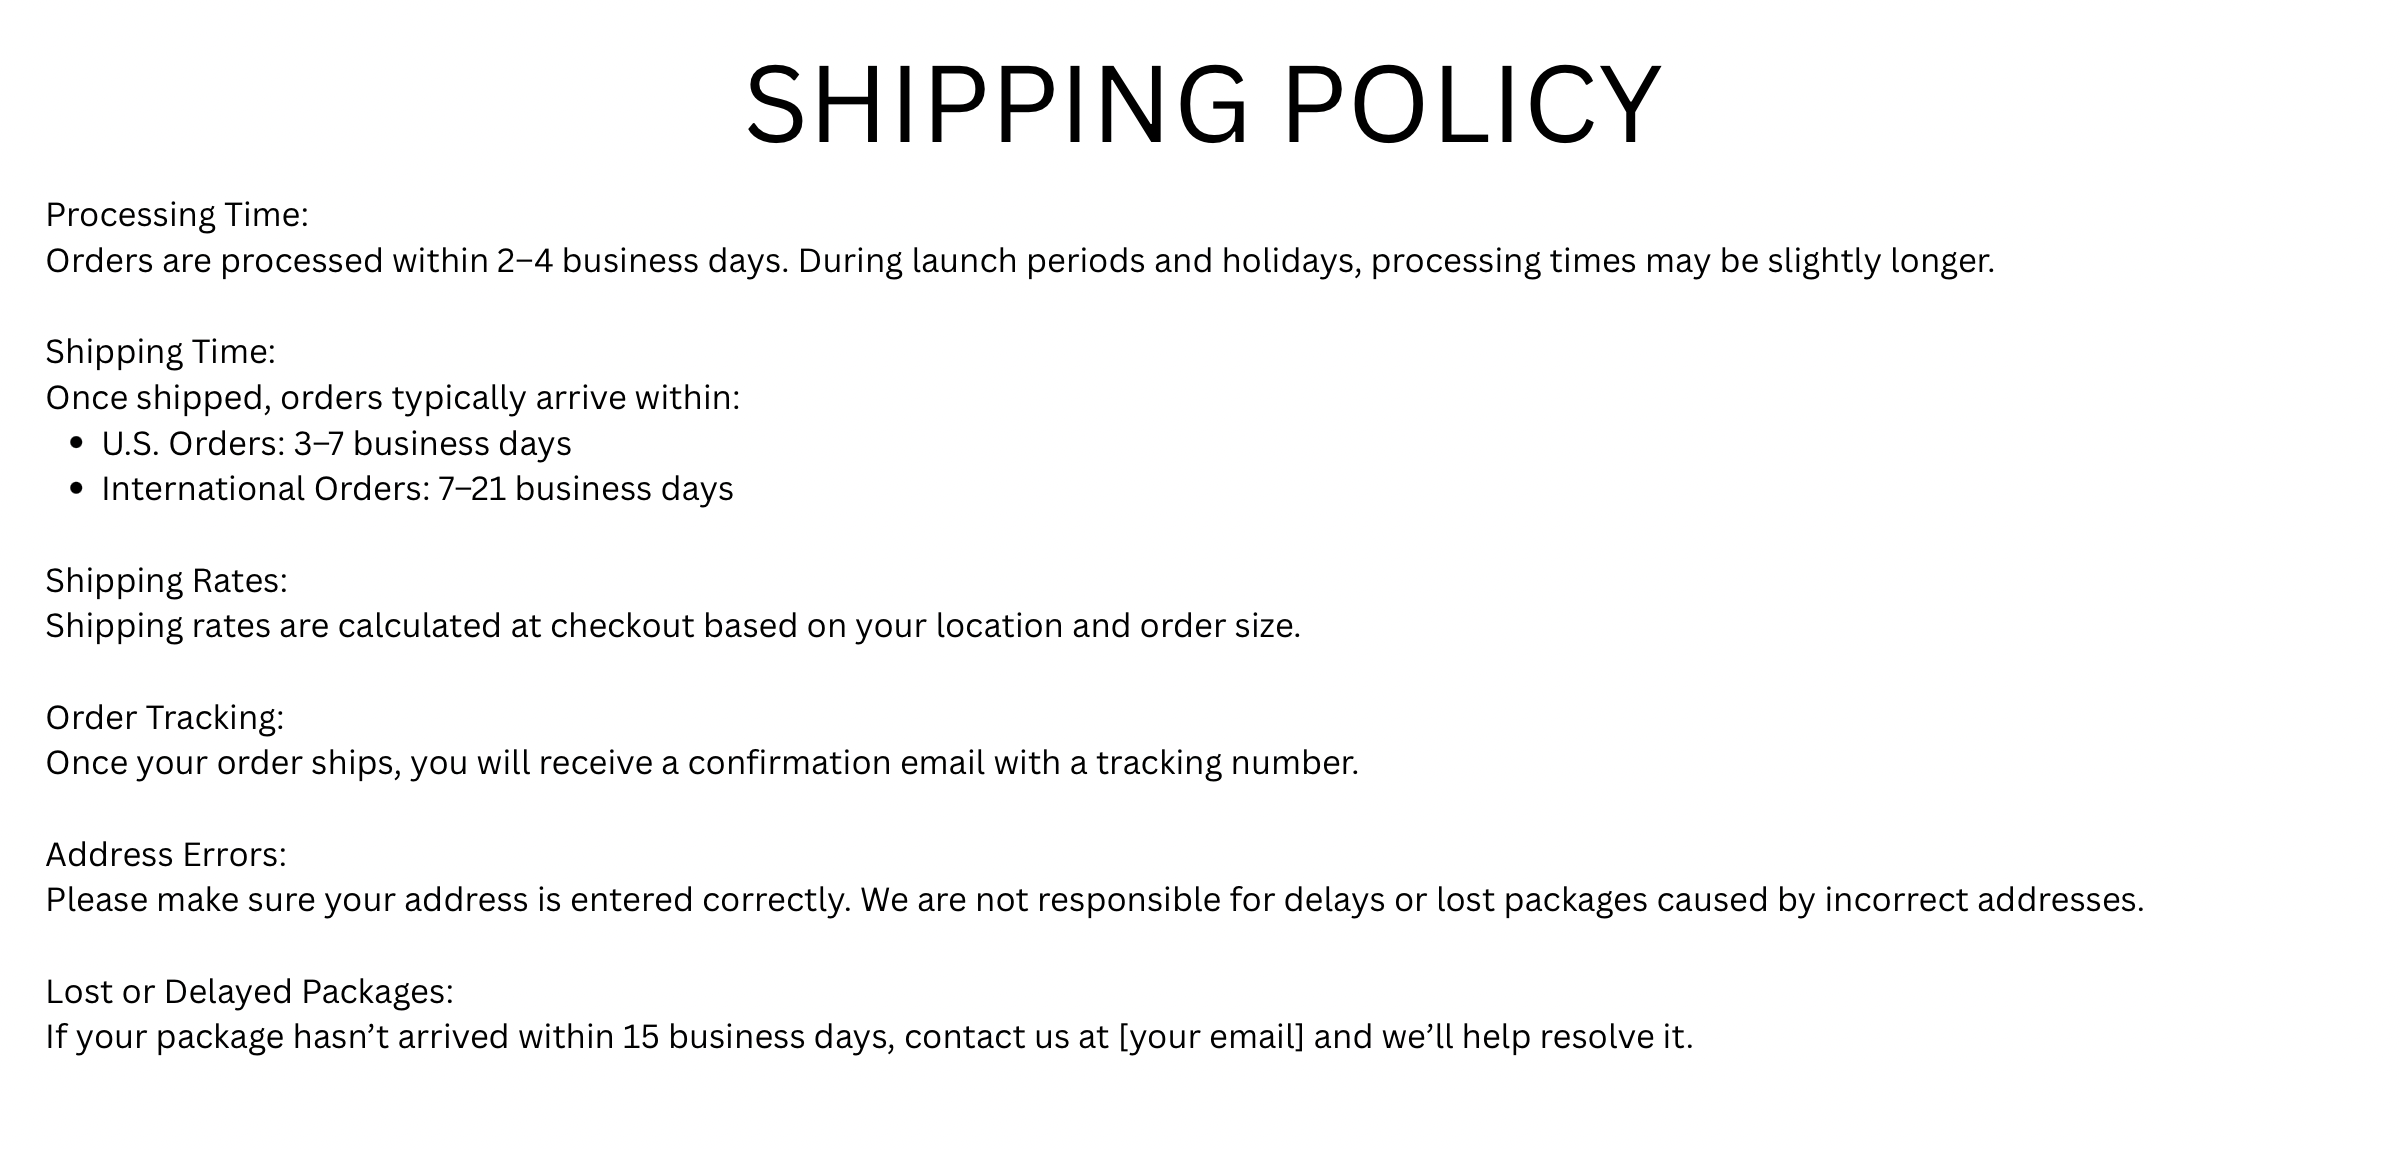This screenshot has width=2400, height=1150.
Task: Click the [your email] placeholder text
Action: pyautogui.click(x=1211, y=1037)
